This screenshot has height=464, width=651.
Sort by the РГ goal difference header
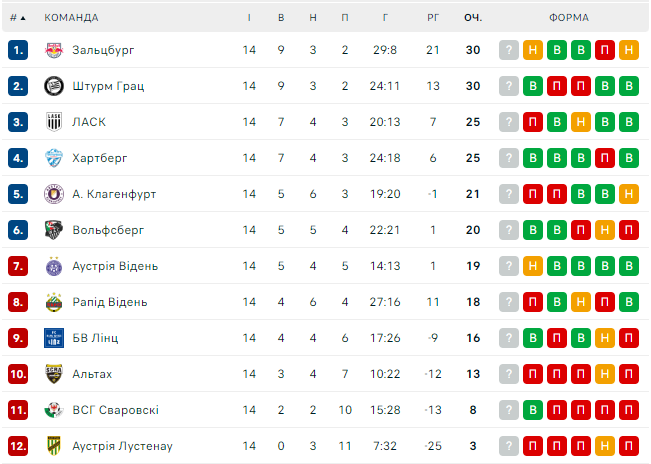(x=432, y=18)
